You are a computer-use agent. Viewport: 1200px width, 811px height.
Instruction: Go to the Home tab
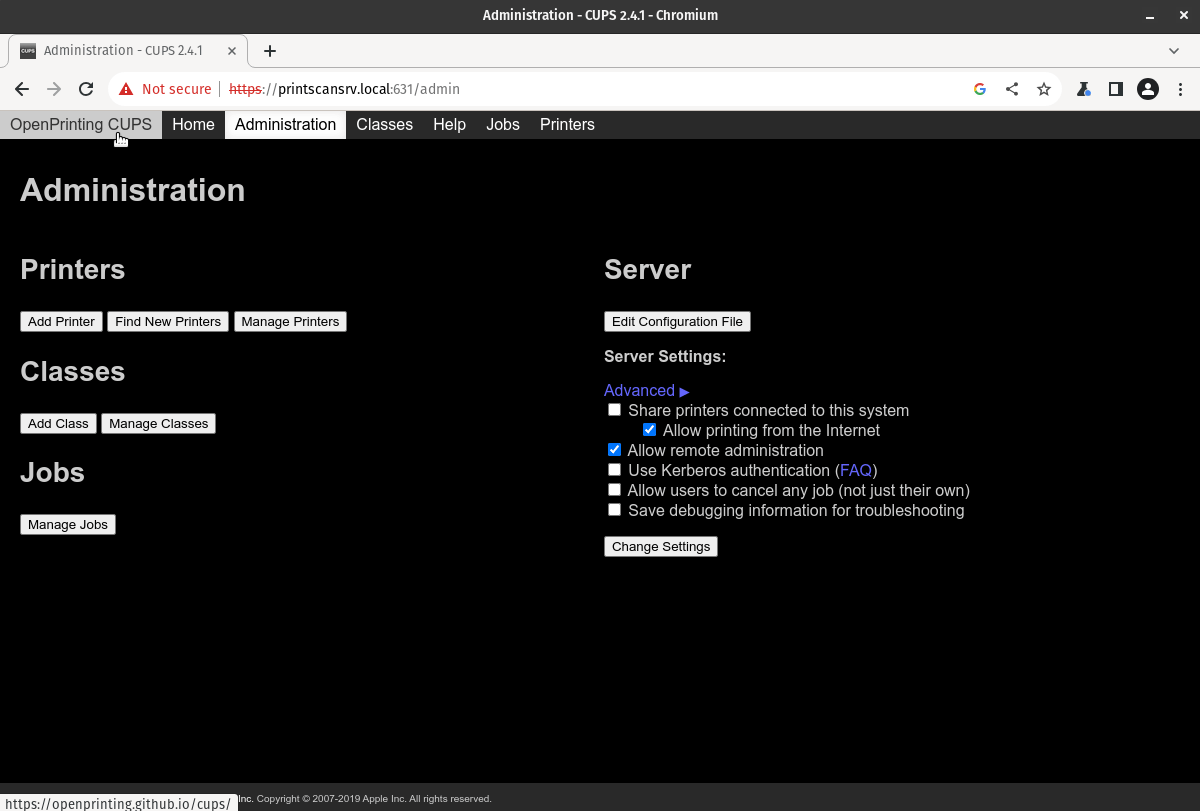pos(193,125)
